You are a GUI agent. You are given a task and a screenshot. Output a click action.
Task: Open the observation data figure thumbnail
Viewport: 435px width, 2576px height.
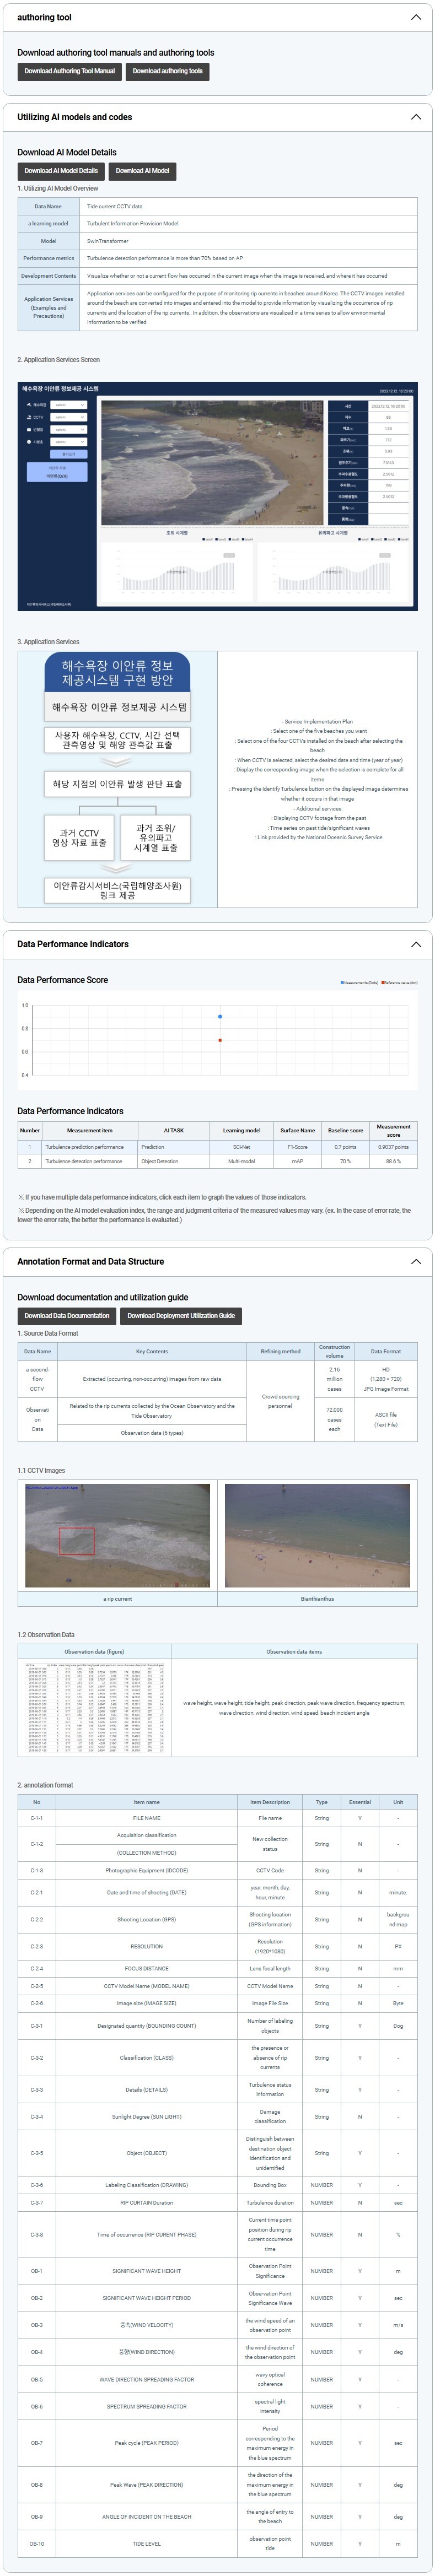click(94, 1708)
